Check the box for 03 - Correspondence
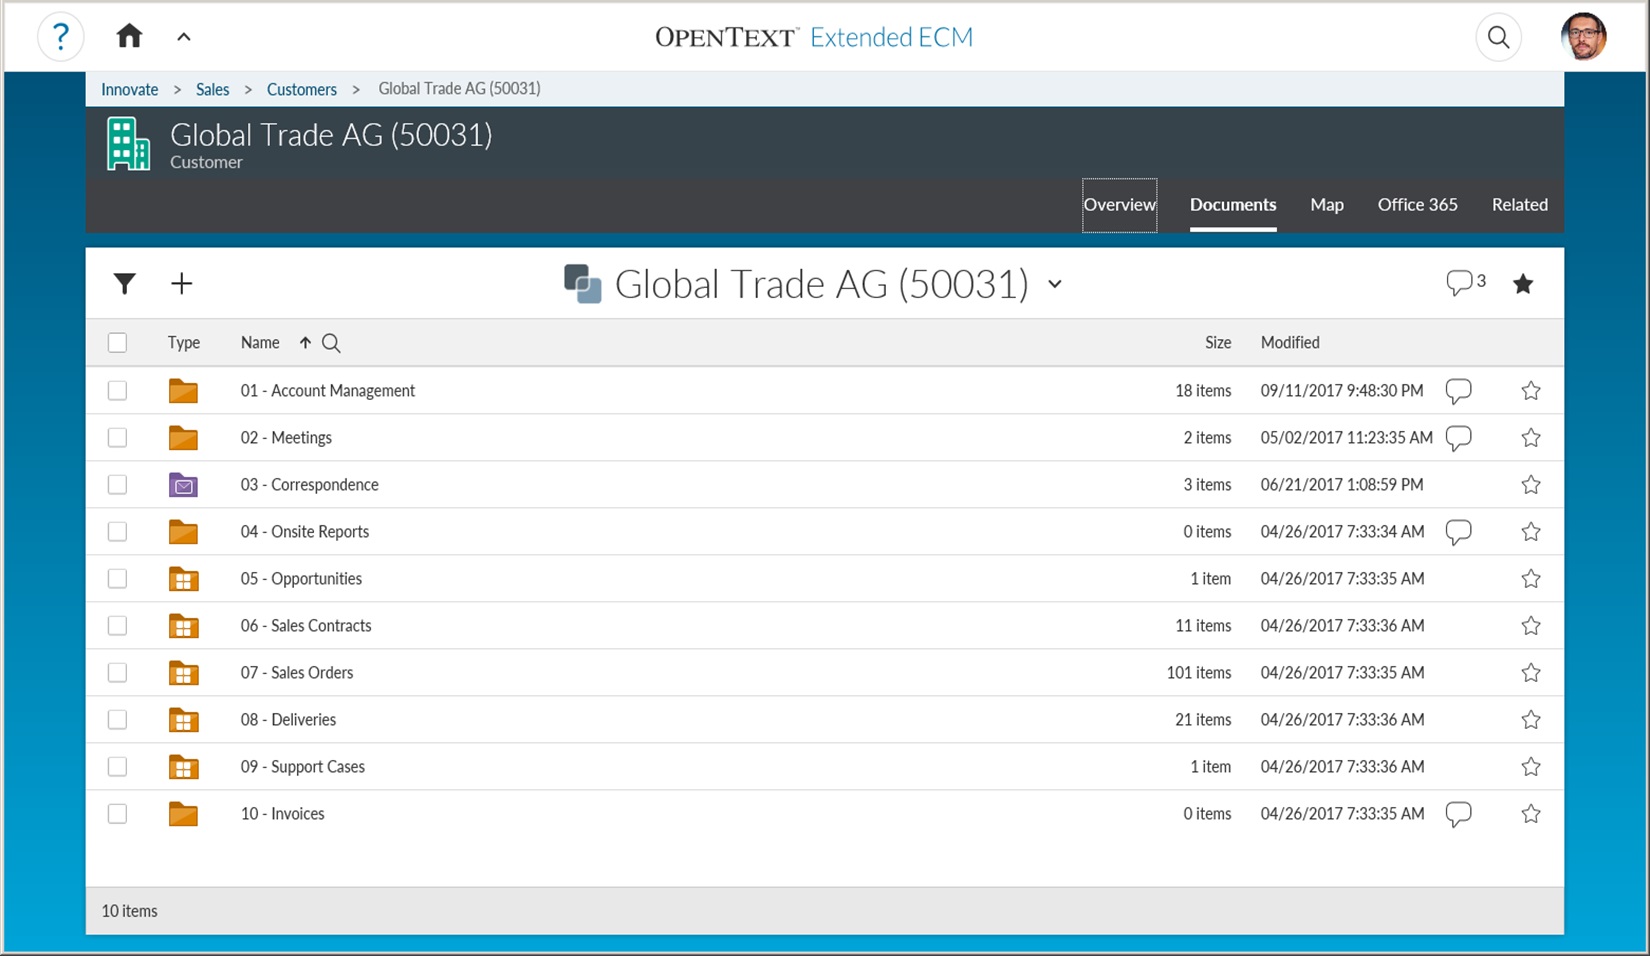 click(x=117, y=485)
